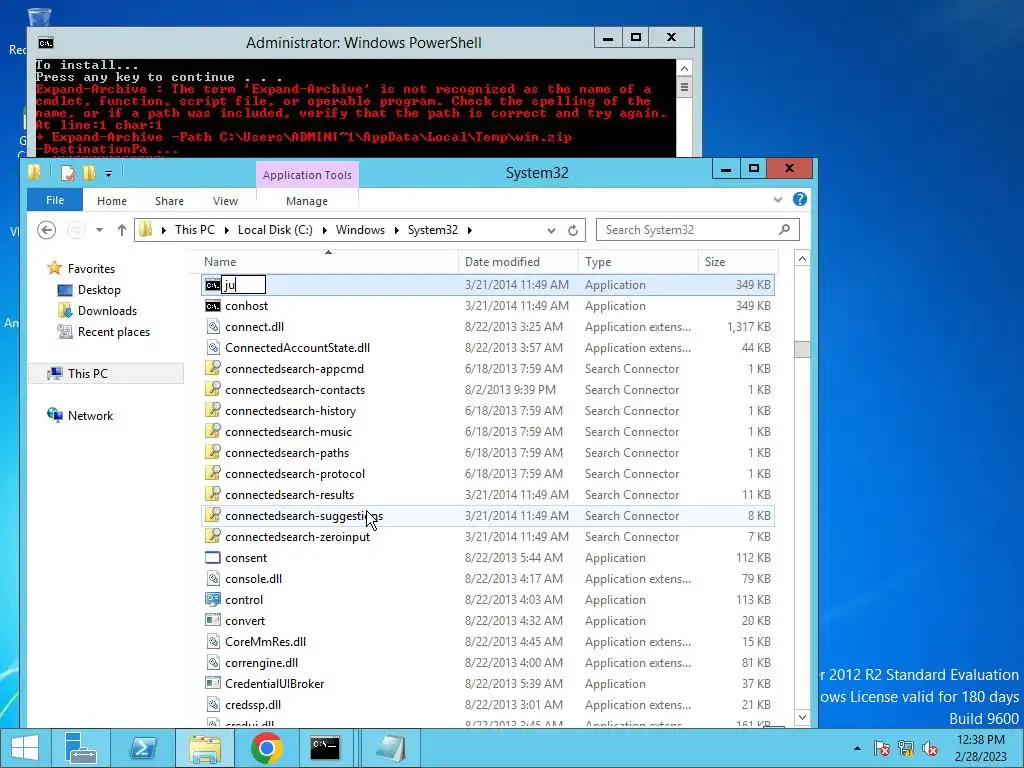Click the Properties quick access icon
Screen dimensions: 1024x768
coord(67,173)
